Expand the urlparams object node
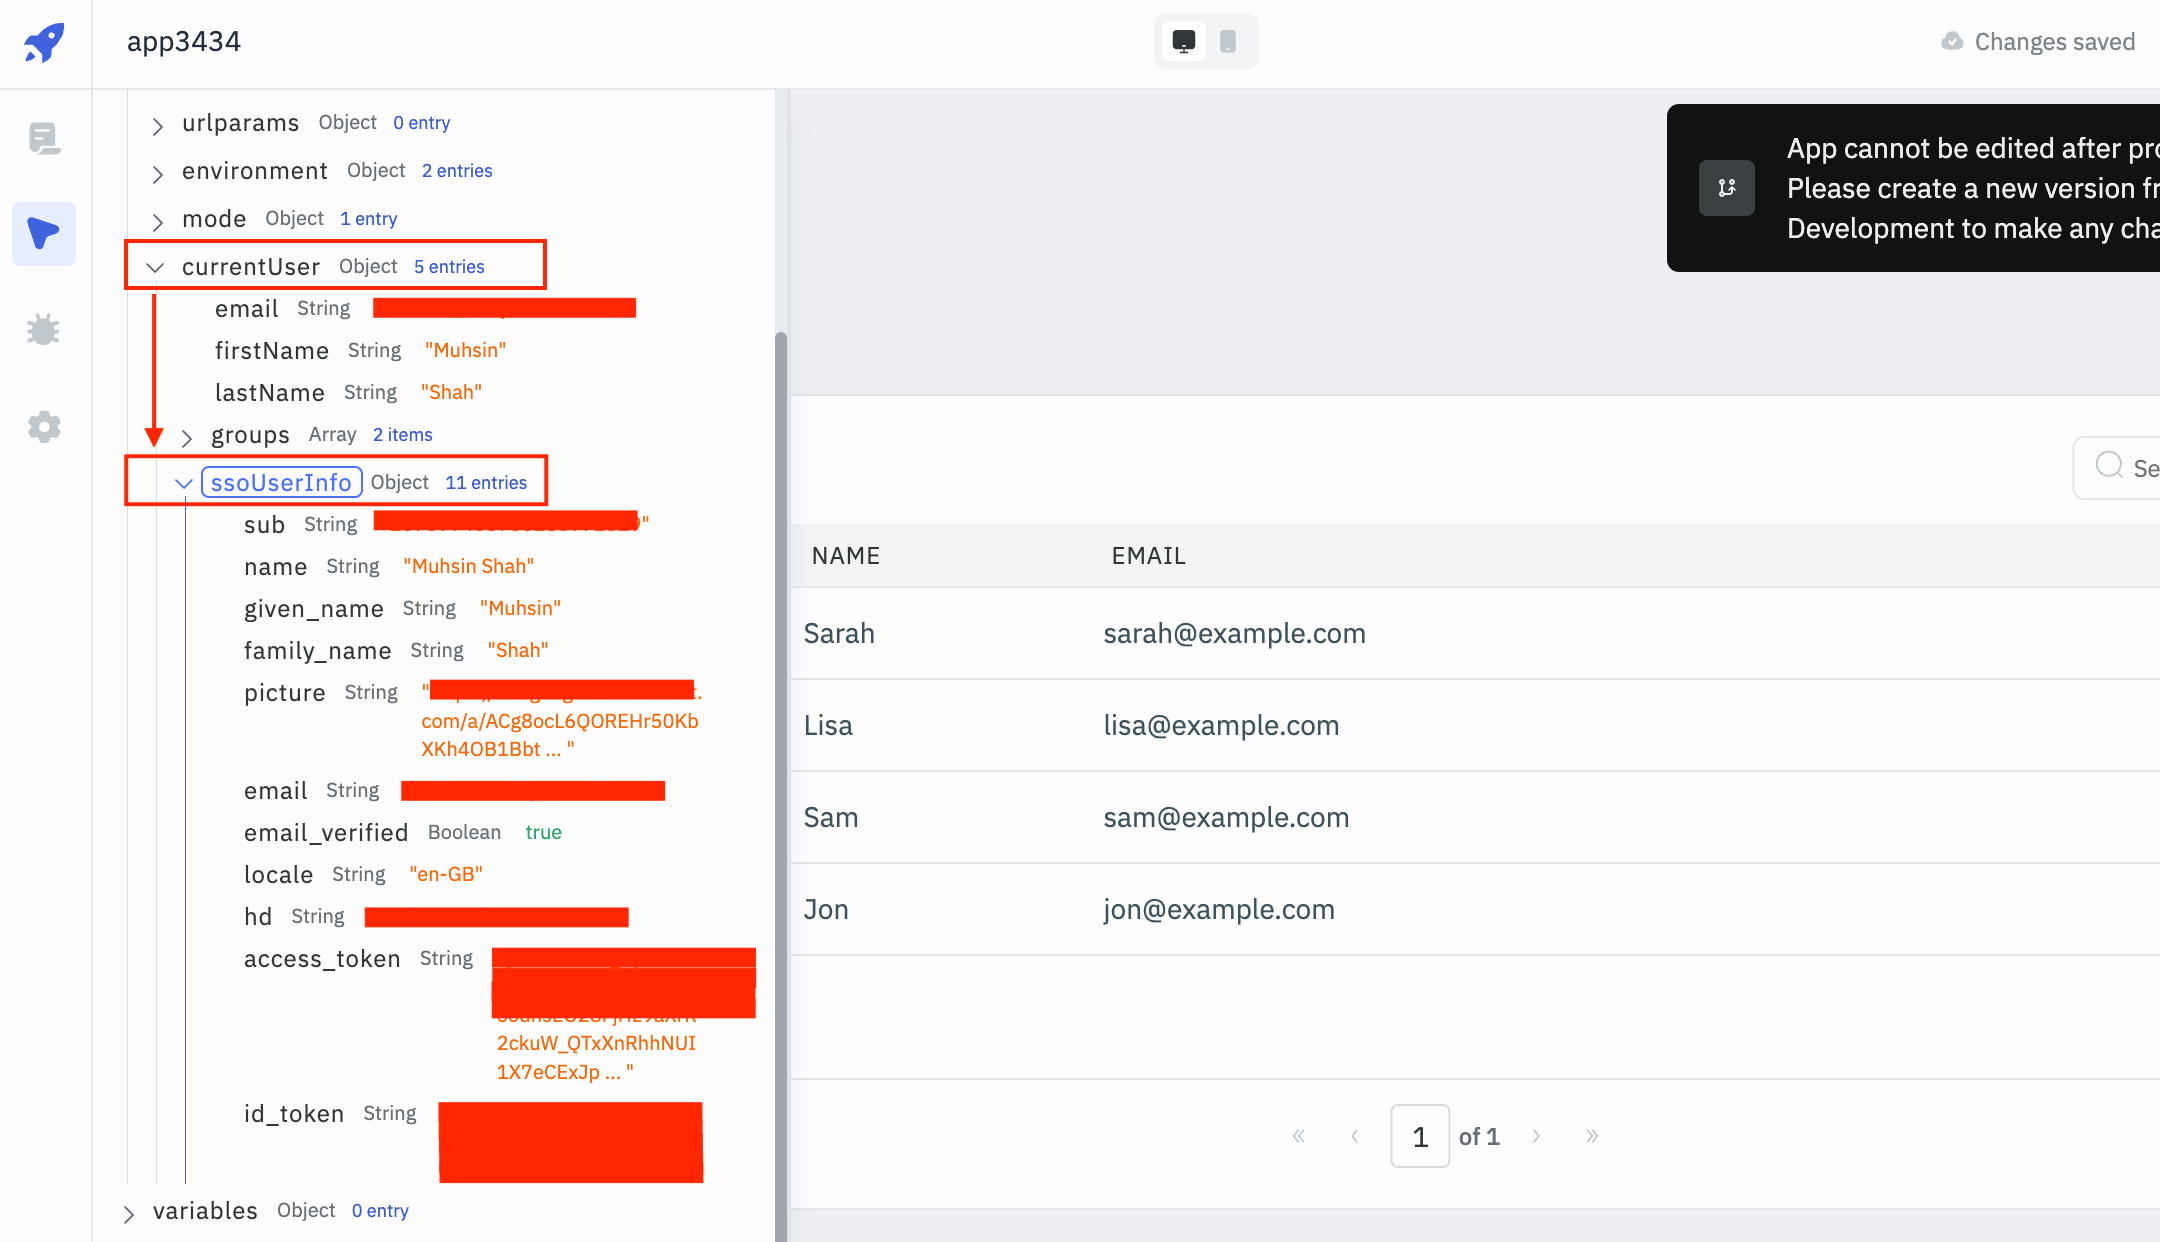This screenshot has width=2160, height=1242. pyautogui.click(x=157, y=125)
